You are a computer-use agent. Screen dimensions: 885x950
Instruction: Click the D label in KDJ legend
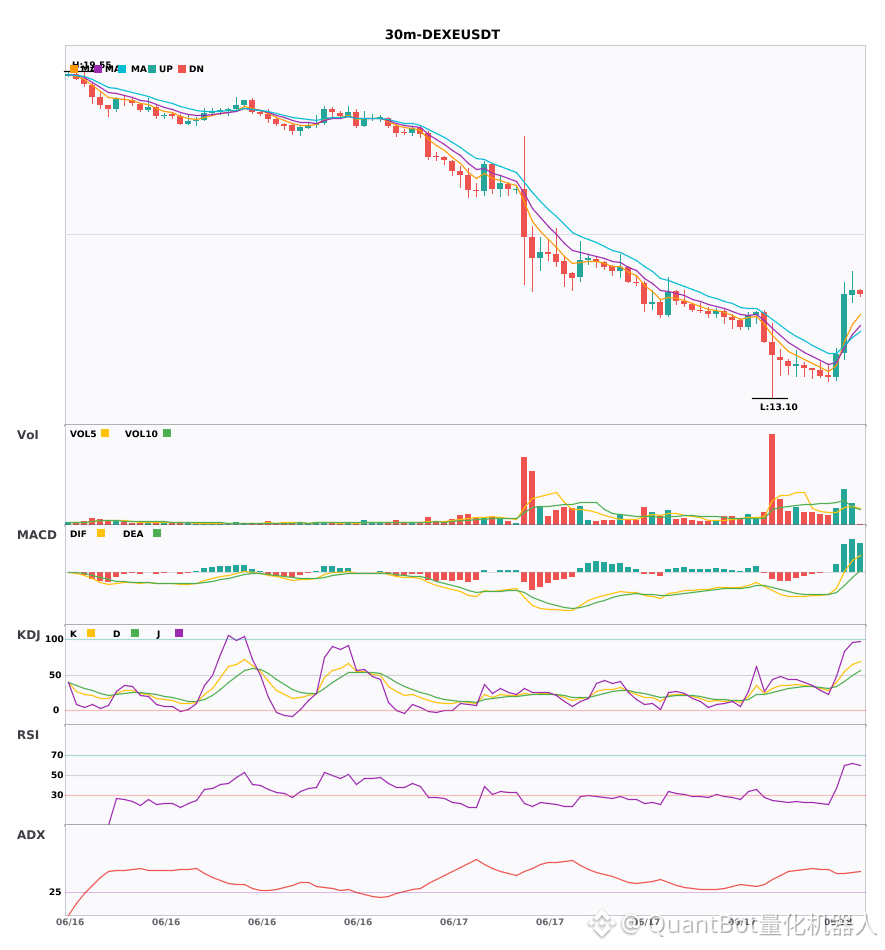tap(117, 634)
